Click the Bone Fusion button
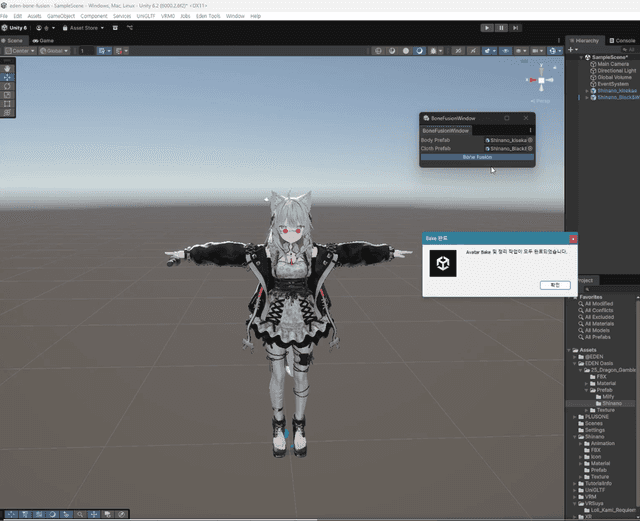640x521 pixels. pyautogui.click(x=477, y=157)
